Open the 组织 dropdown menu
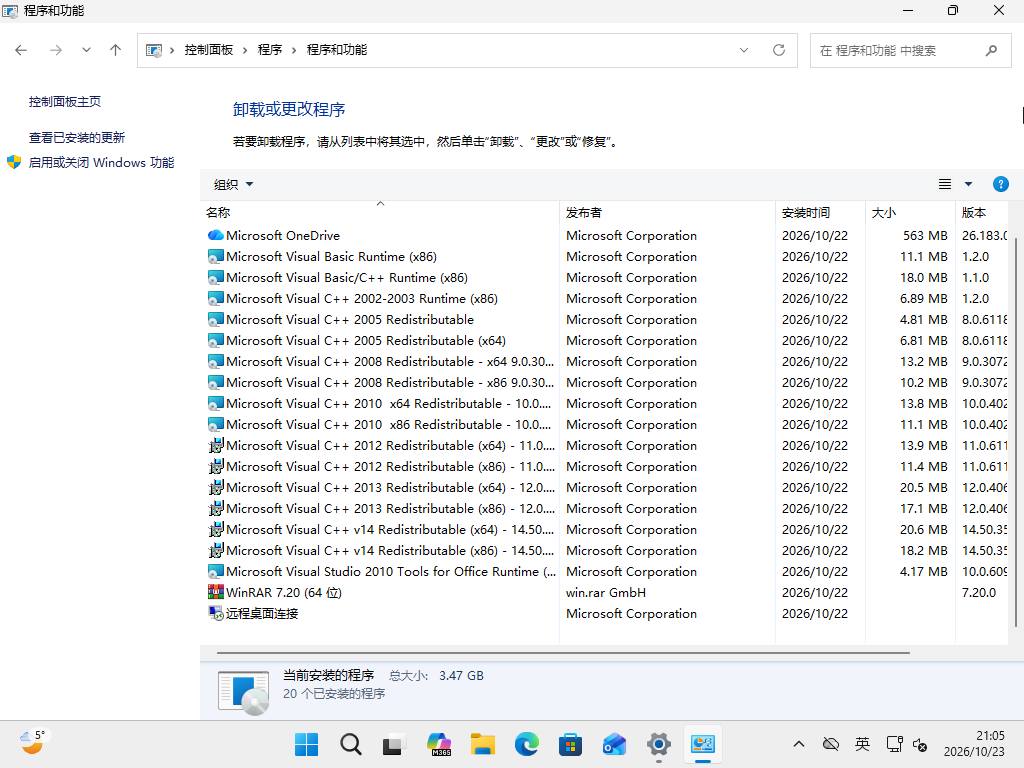Viewport: 1024px width, 768px height. 233,185
